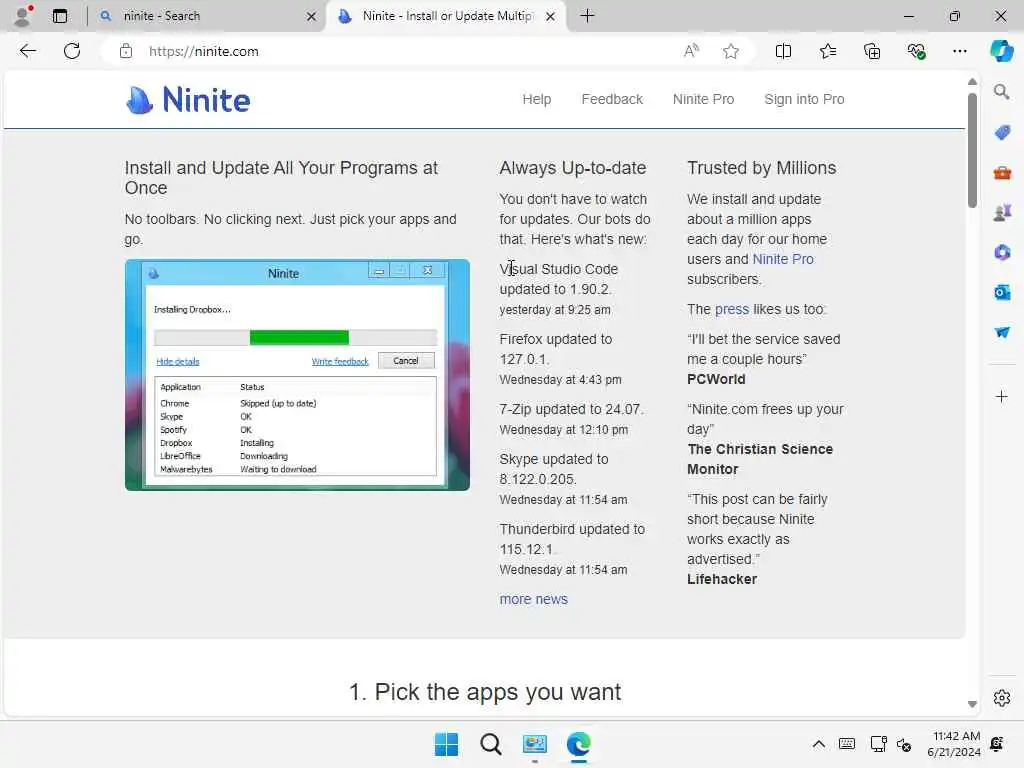
Task: Open sidebar Tools briefcase icon
Action: pos(1002,173)
